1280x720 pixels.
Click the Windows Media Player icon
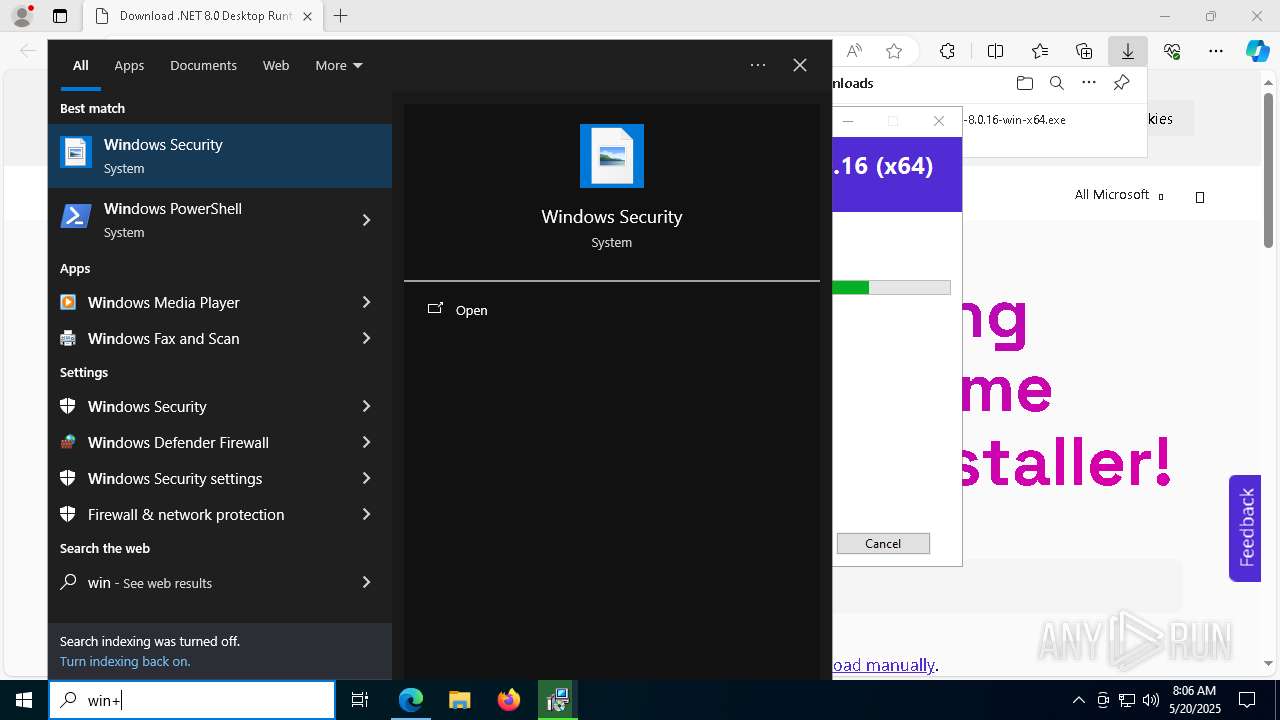[x=68, y=302]
